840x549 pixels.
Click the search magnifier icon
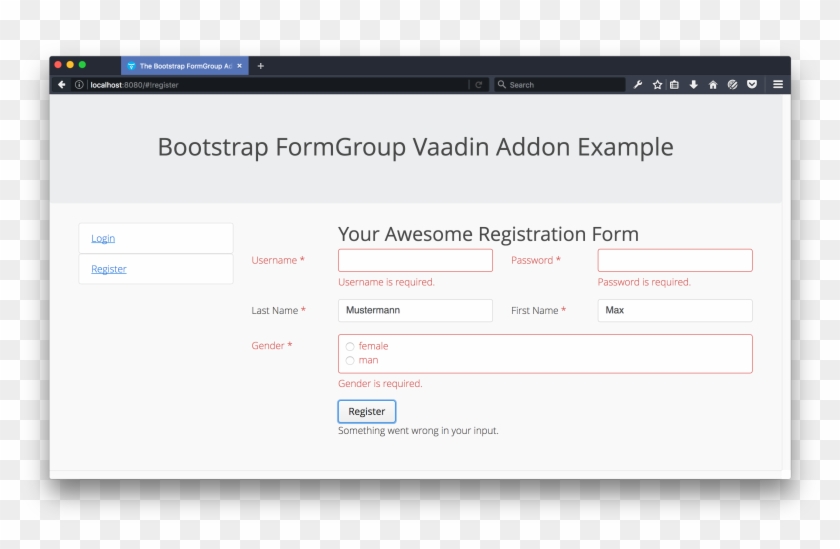pyautogui.click(x=501, y=85)
